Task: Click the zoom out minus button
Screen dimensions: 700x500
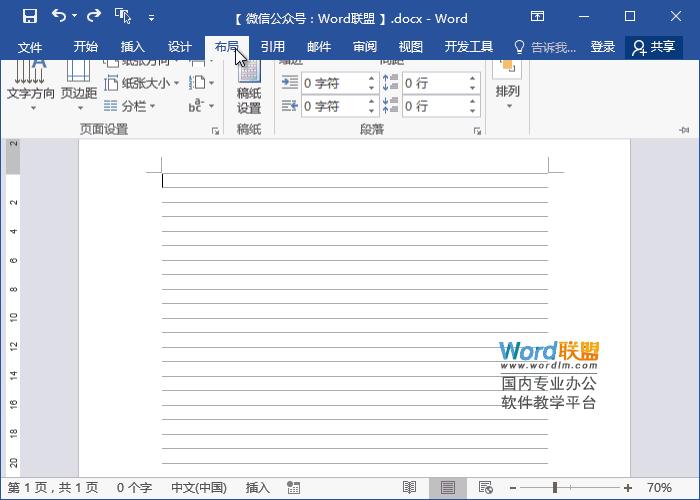Action: click(x=513, y=488)
